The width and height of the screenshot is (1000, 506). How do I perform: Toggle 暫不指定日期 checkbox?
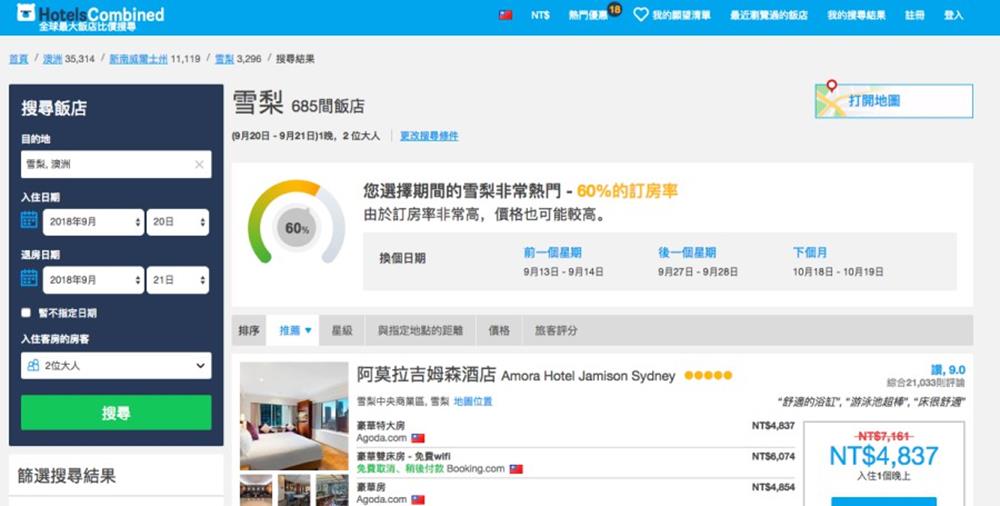pos(26,313)
